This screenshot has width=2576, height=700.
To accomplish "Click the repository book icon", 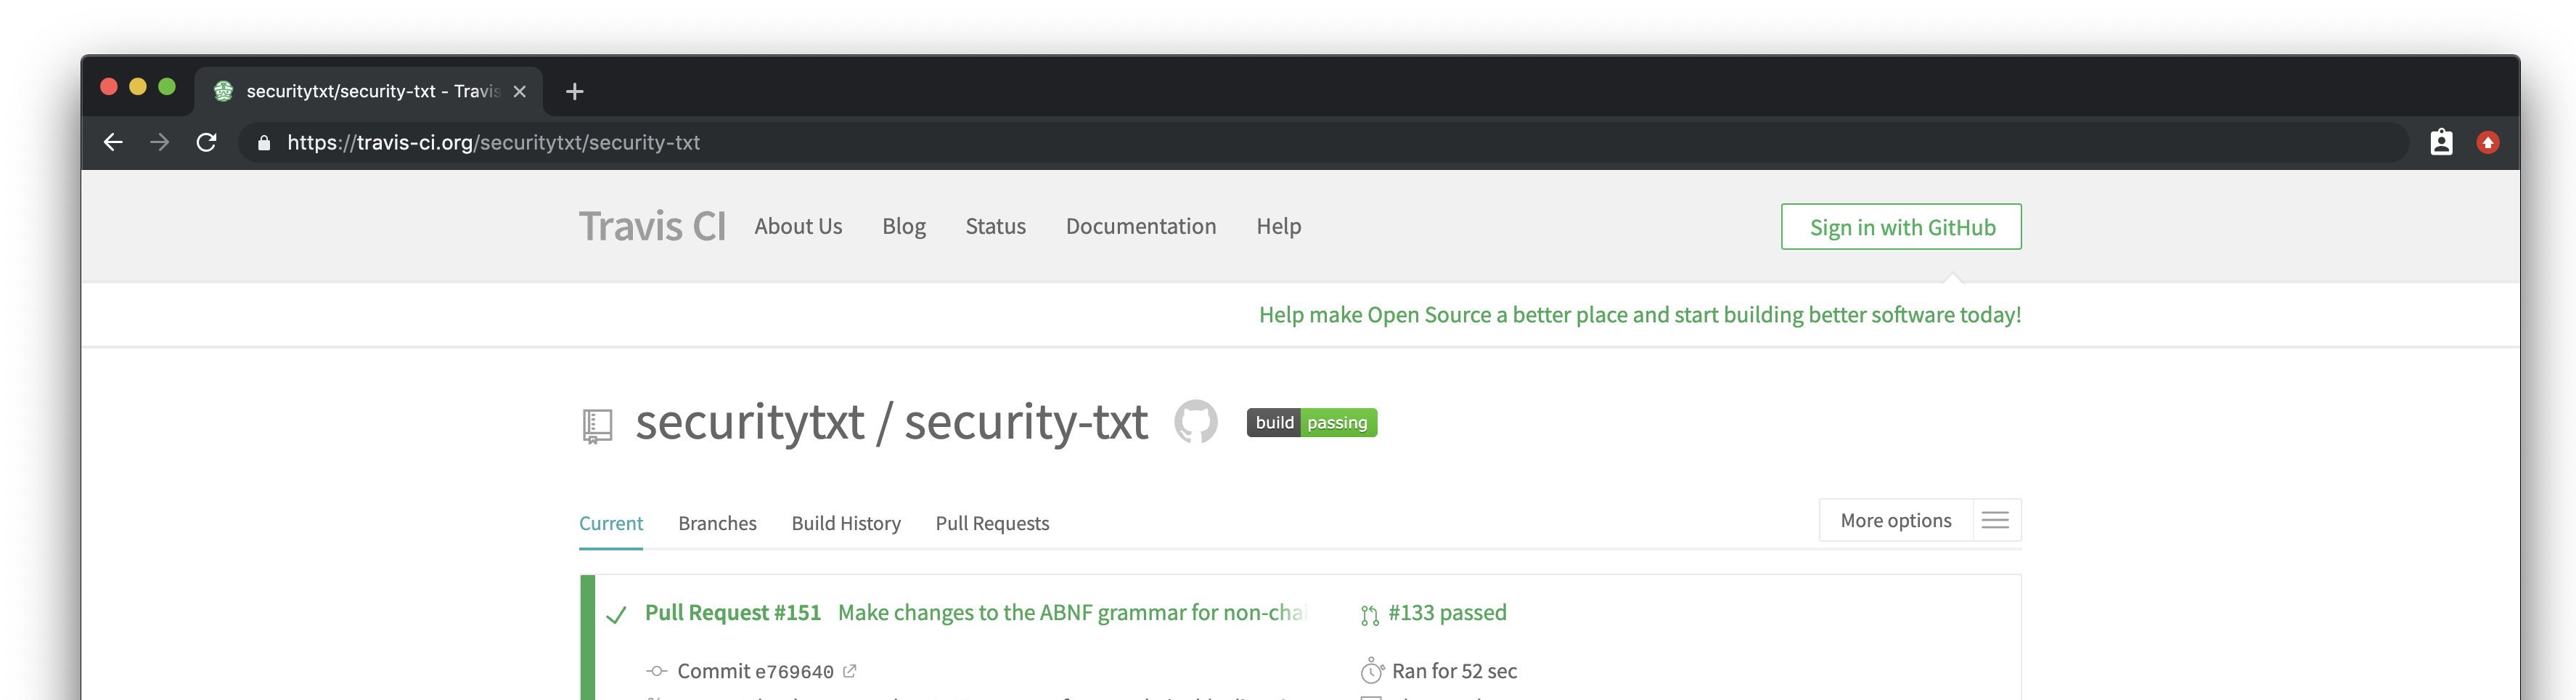I will tap(597, 426).
